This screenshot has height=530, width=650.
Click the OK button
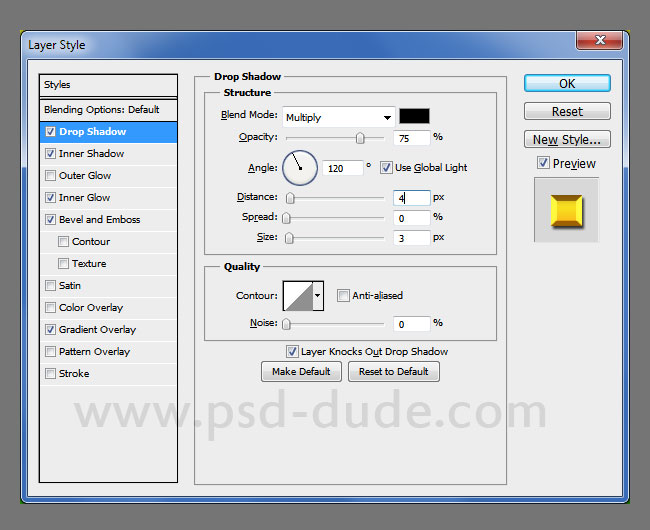click(567, 83)
